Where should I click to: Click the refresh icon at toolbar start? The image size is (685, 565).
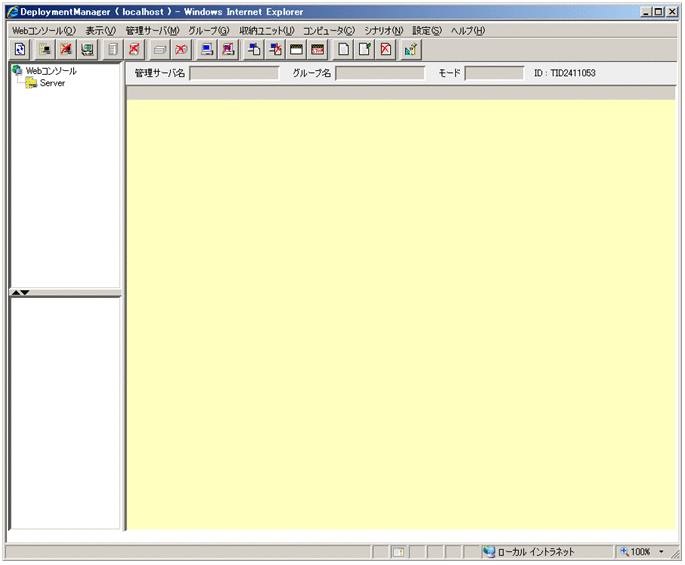point(19,49)
